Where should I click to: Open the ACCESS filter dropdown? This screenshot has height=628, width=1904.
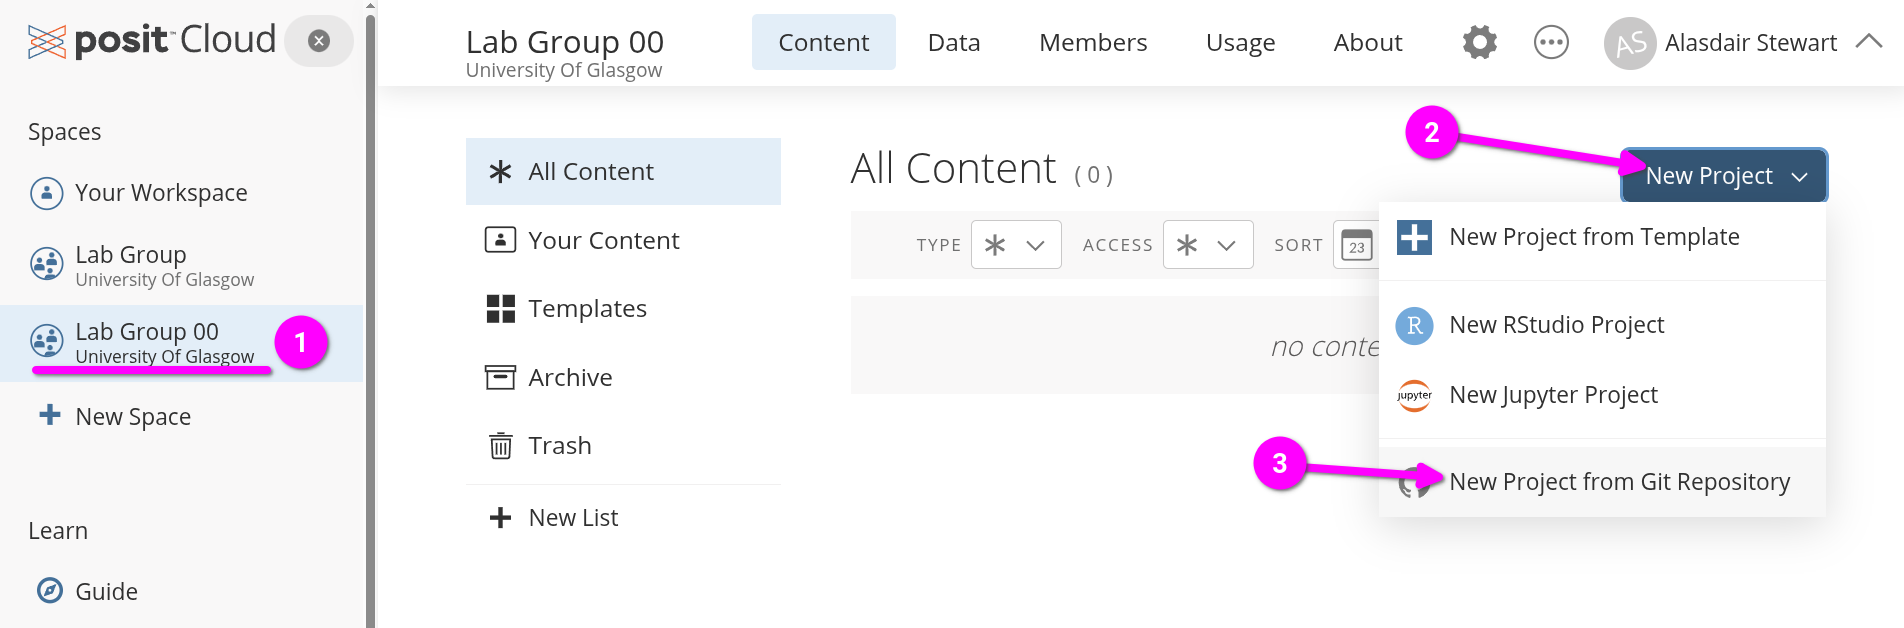[1207, 245]
